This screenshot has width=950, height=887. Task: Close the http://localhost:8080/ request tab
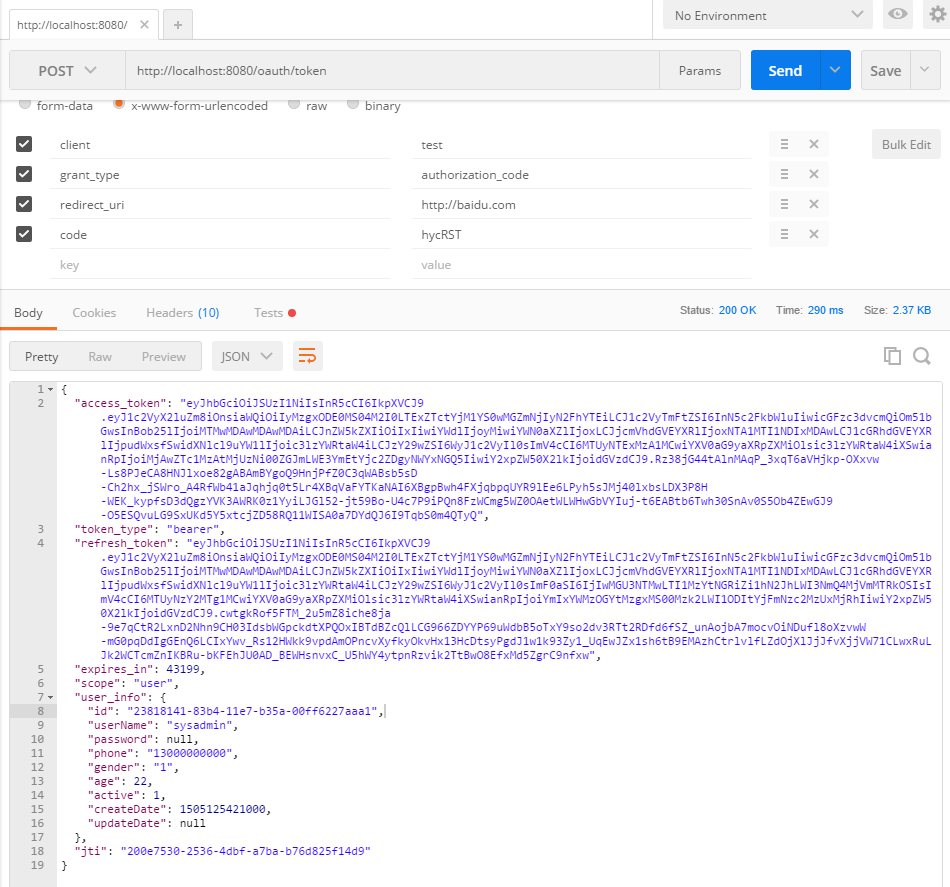click(144, 25)
